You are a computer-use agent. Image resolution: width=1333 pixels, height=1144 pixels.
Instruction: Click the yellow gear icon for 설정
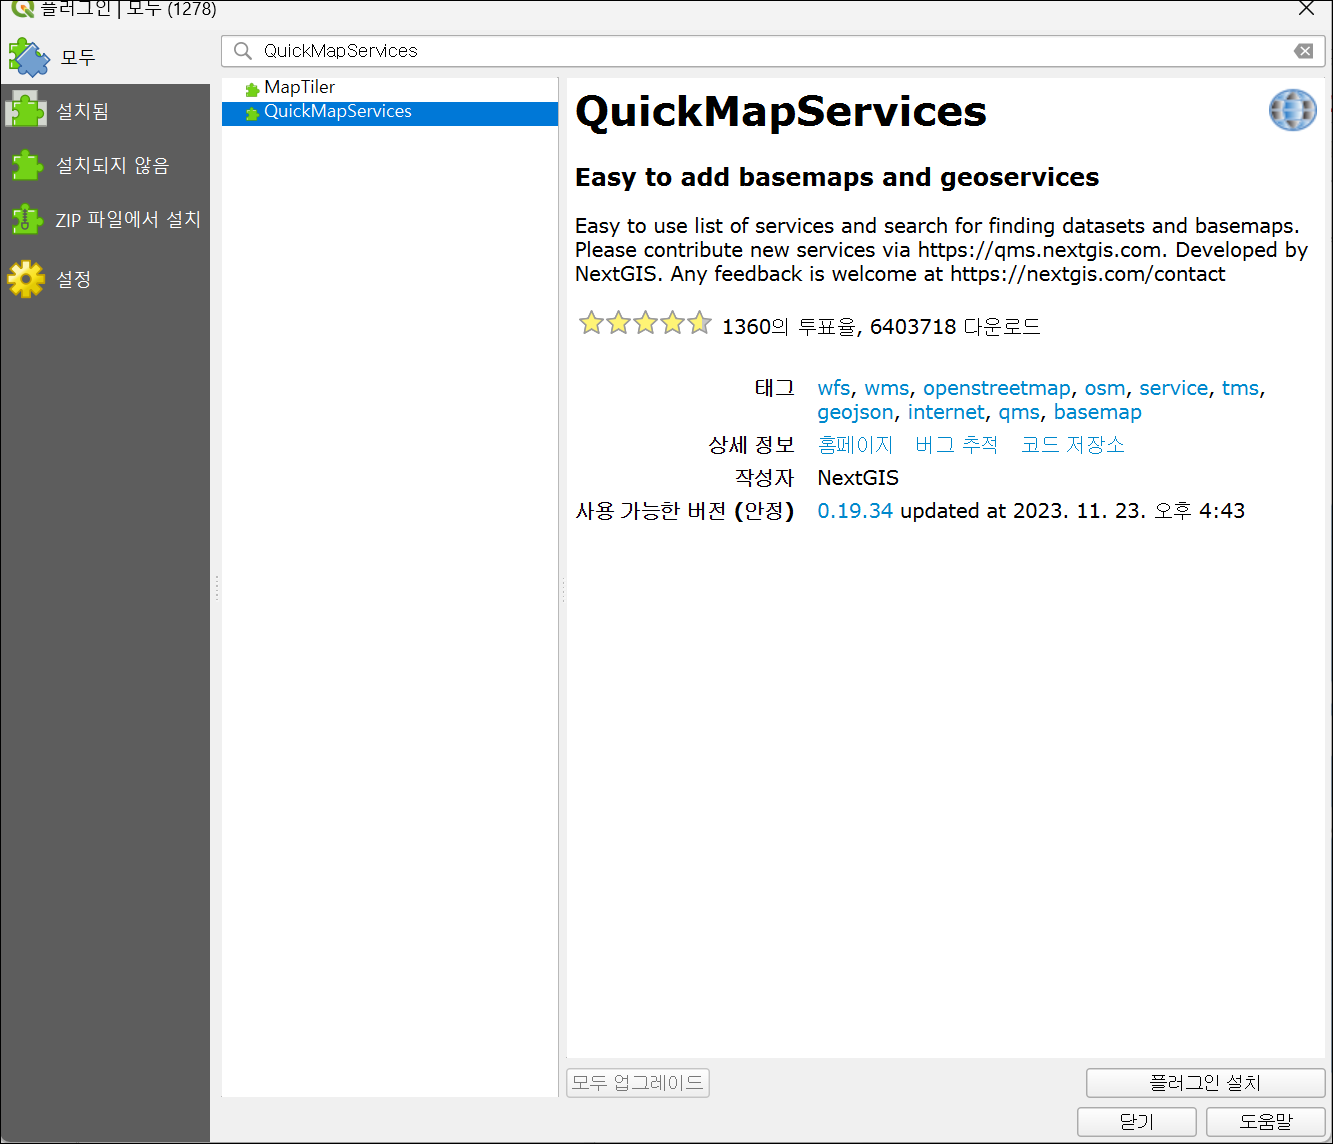coord(27,279)
